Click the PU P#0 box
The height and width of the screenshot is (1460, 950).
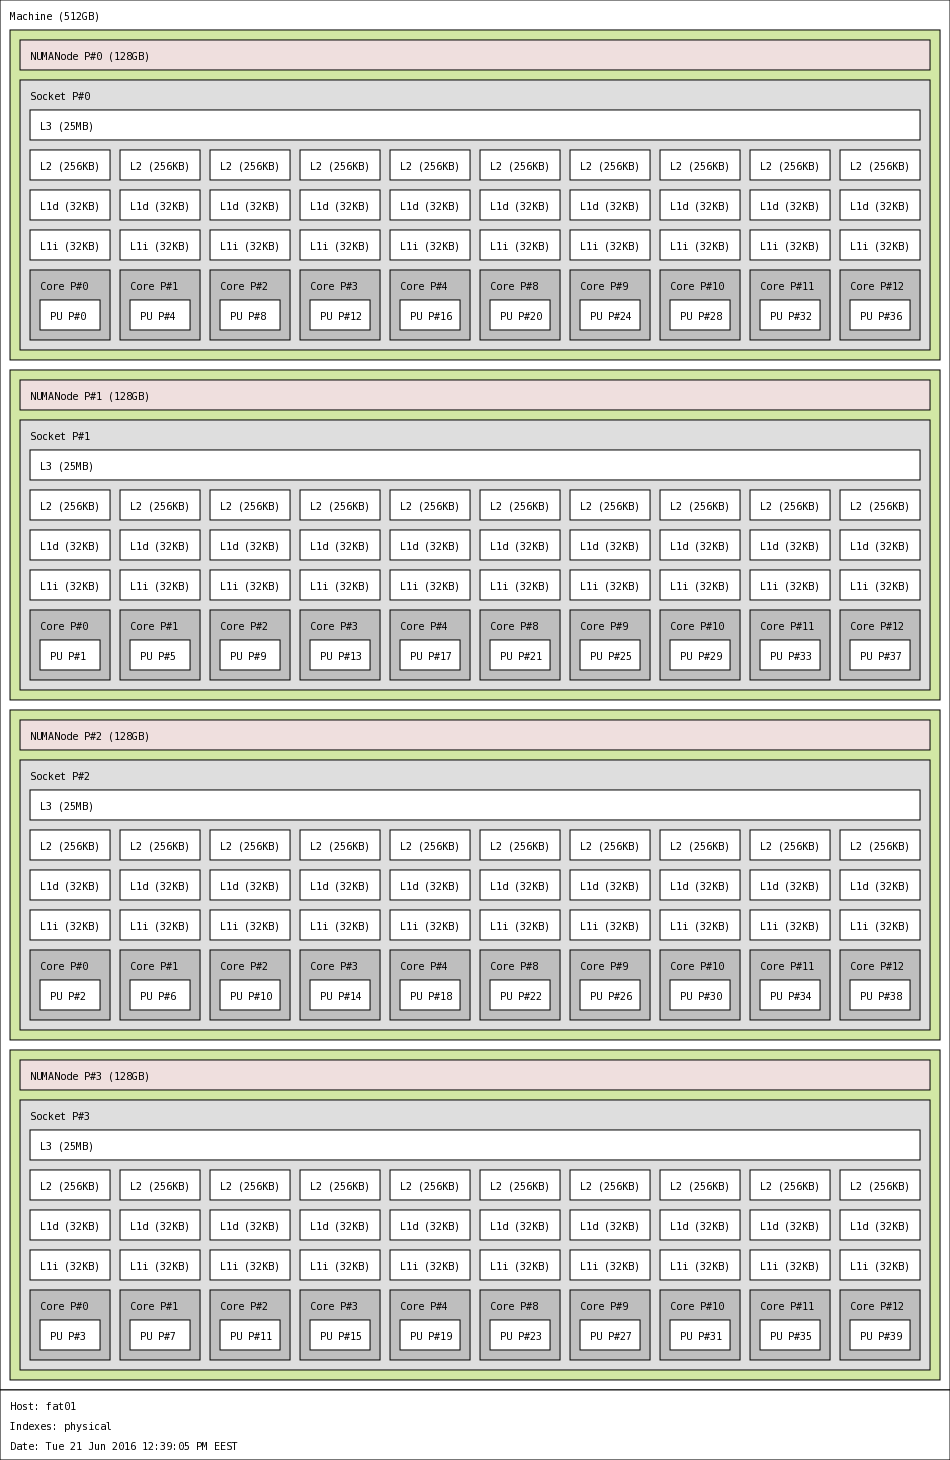pyautogui.click(x=69, y=315)
